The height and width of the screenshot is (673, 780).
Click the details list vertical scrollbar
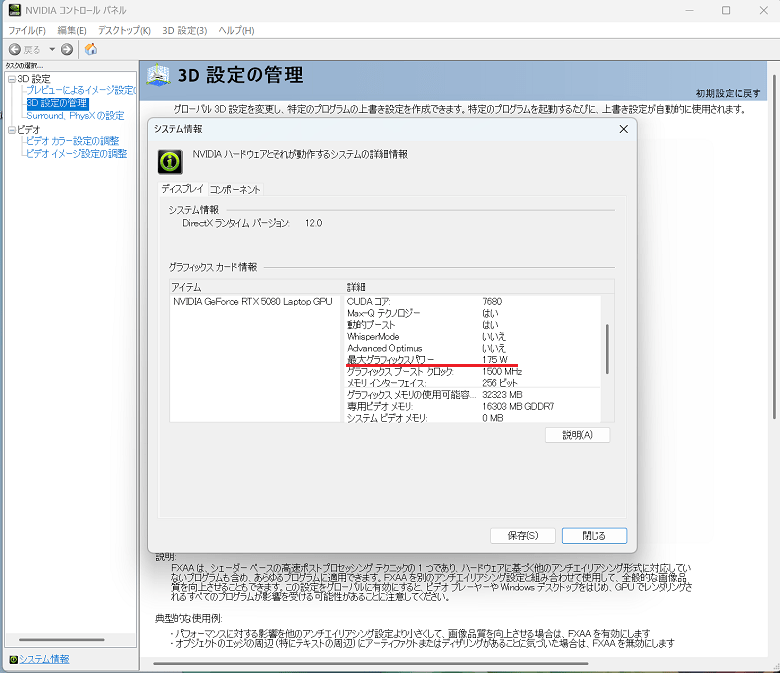(x=607, y=348)
